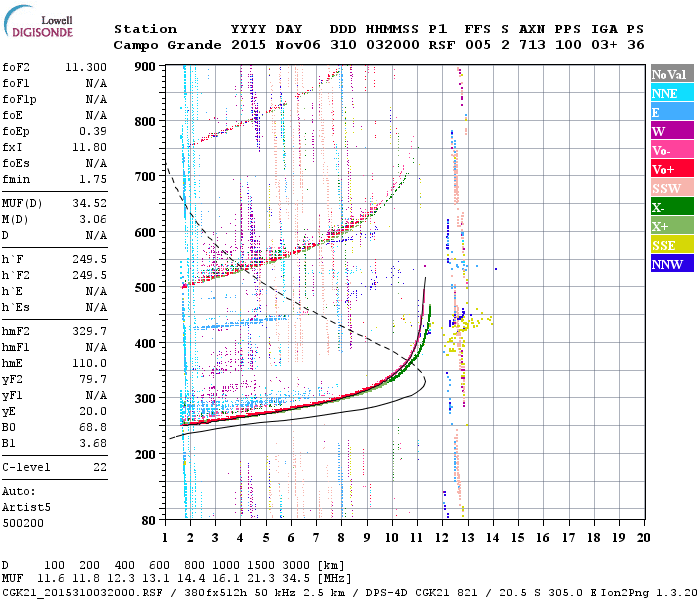Click the 032000 time value
Viewport: 700px width, 600px height.
point(393,45)
